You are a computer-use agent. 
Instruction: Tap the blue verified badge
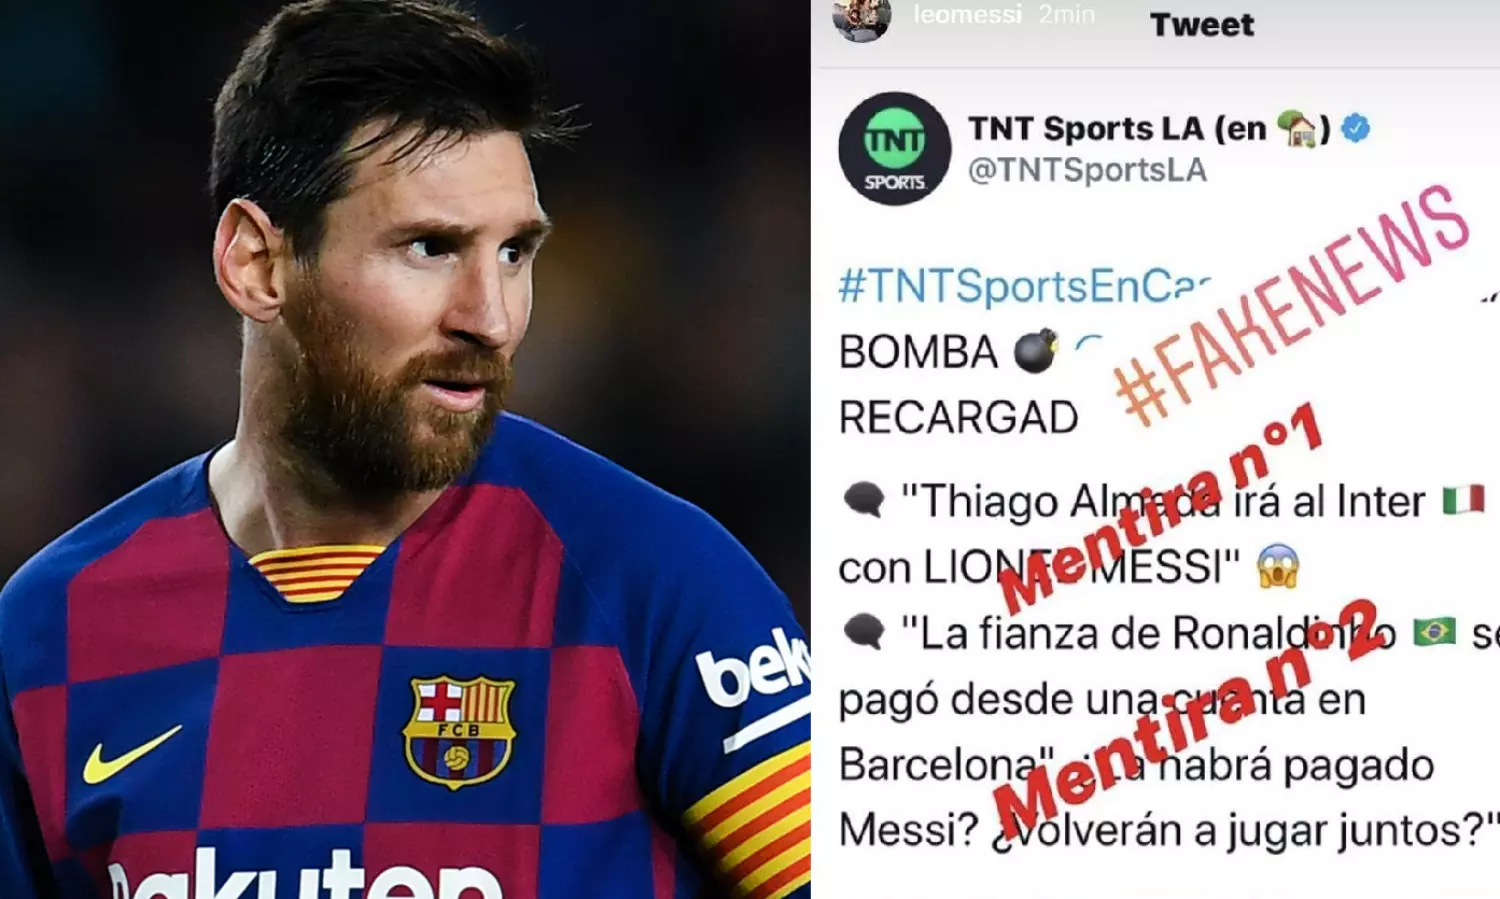(1355, 128)
